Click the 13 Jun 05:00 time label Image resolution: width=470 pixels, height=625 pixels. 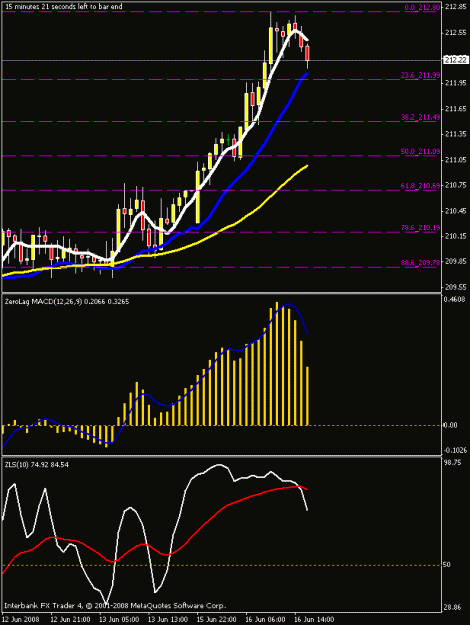tap(119, 620)
